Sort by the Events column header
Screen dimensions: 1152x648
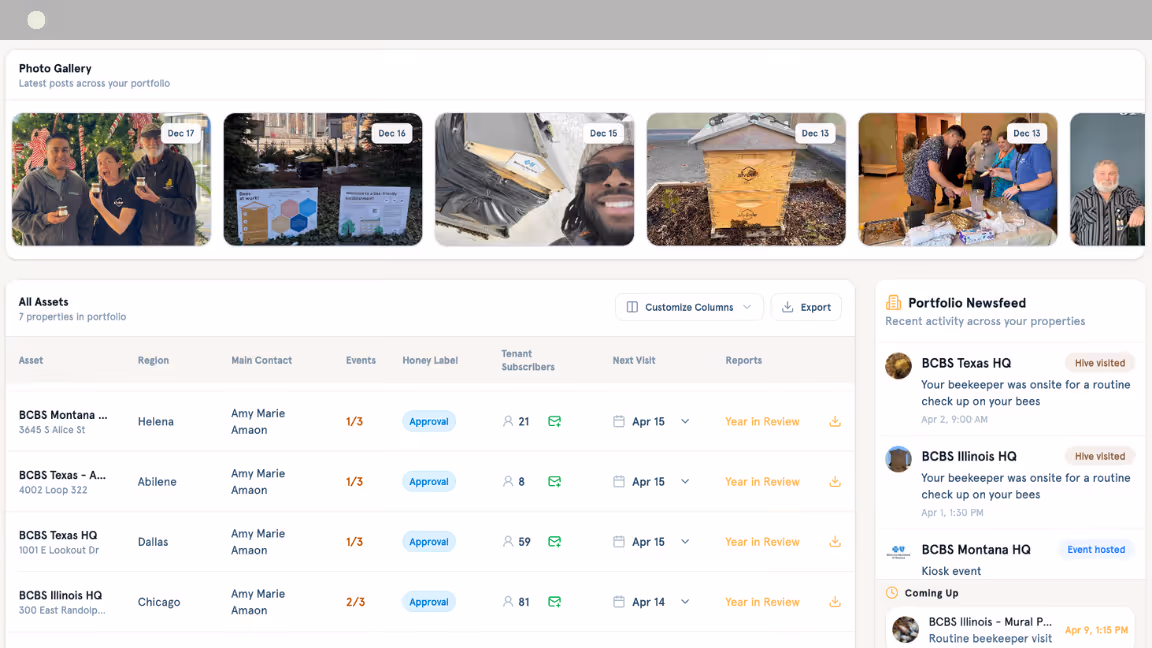(361, 361)
